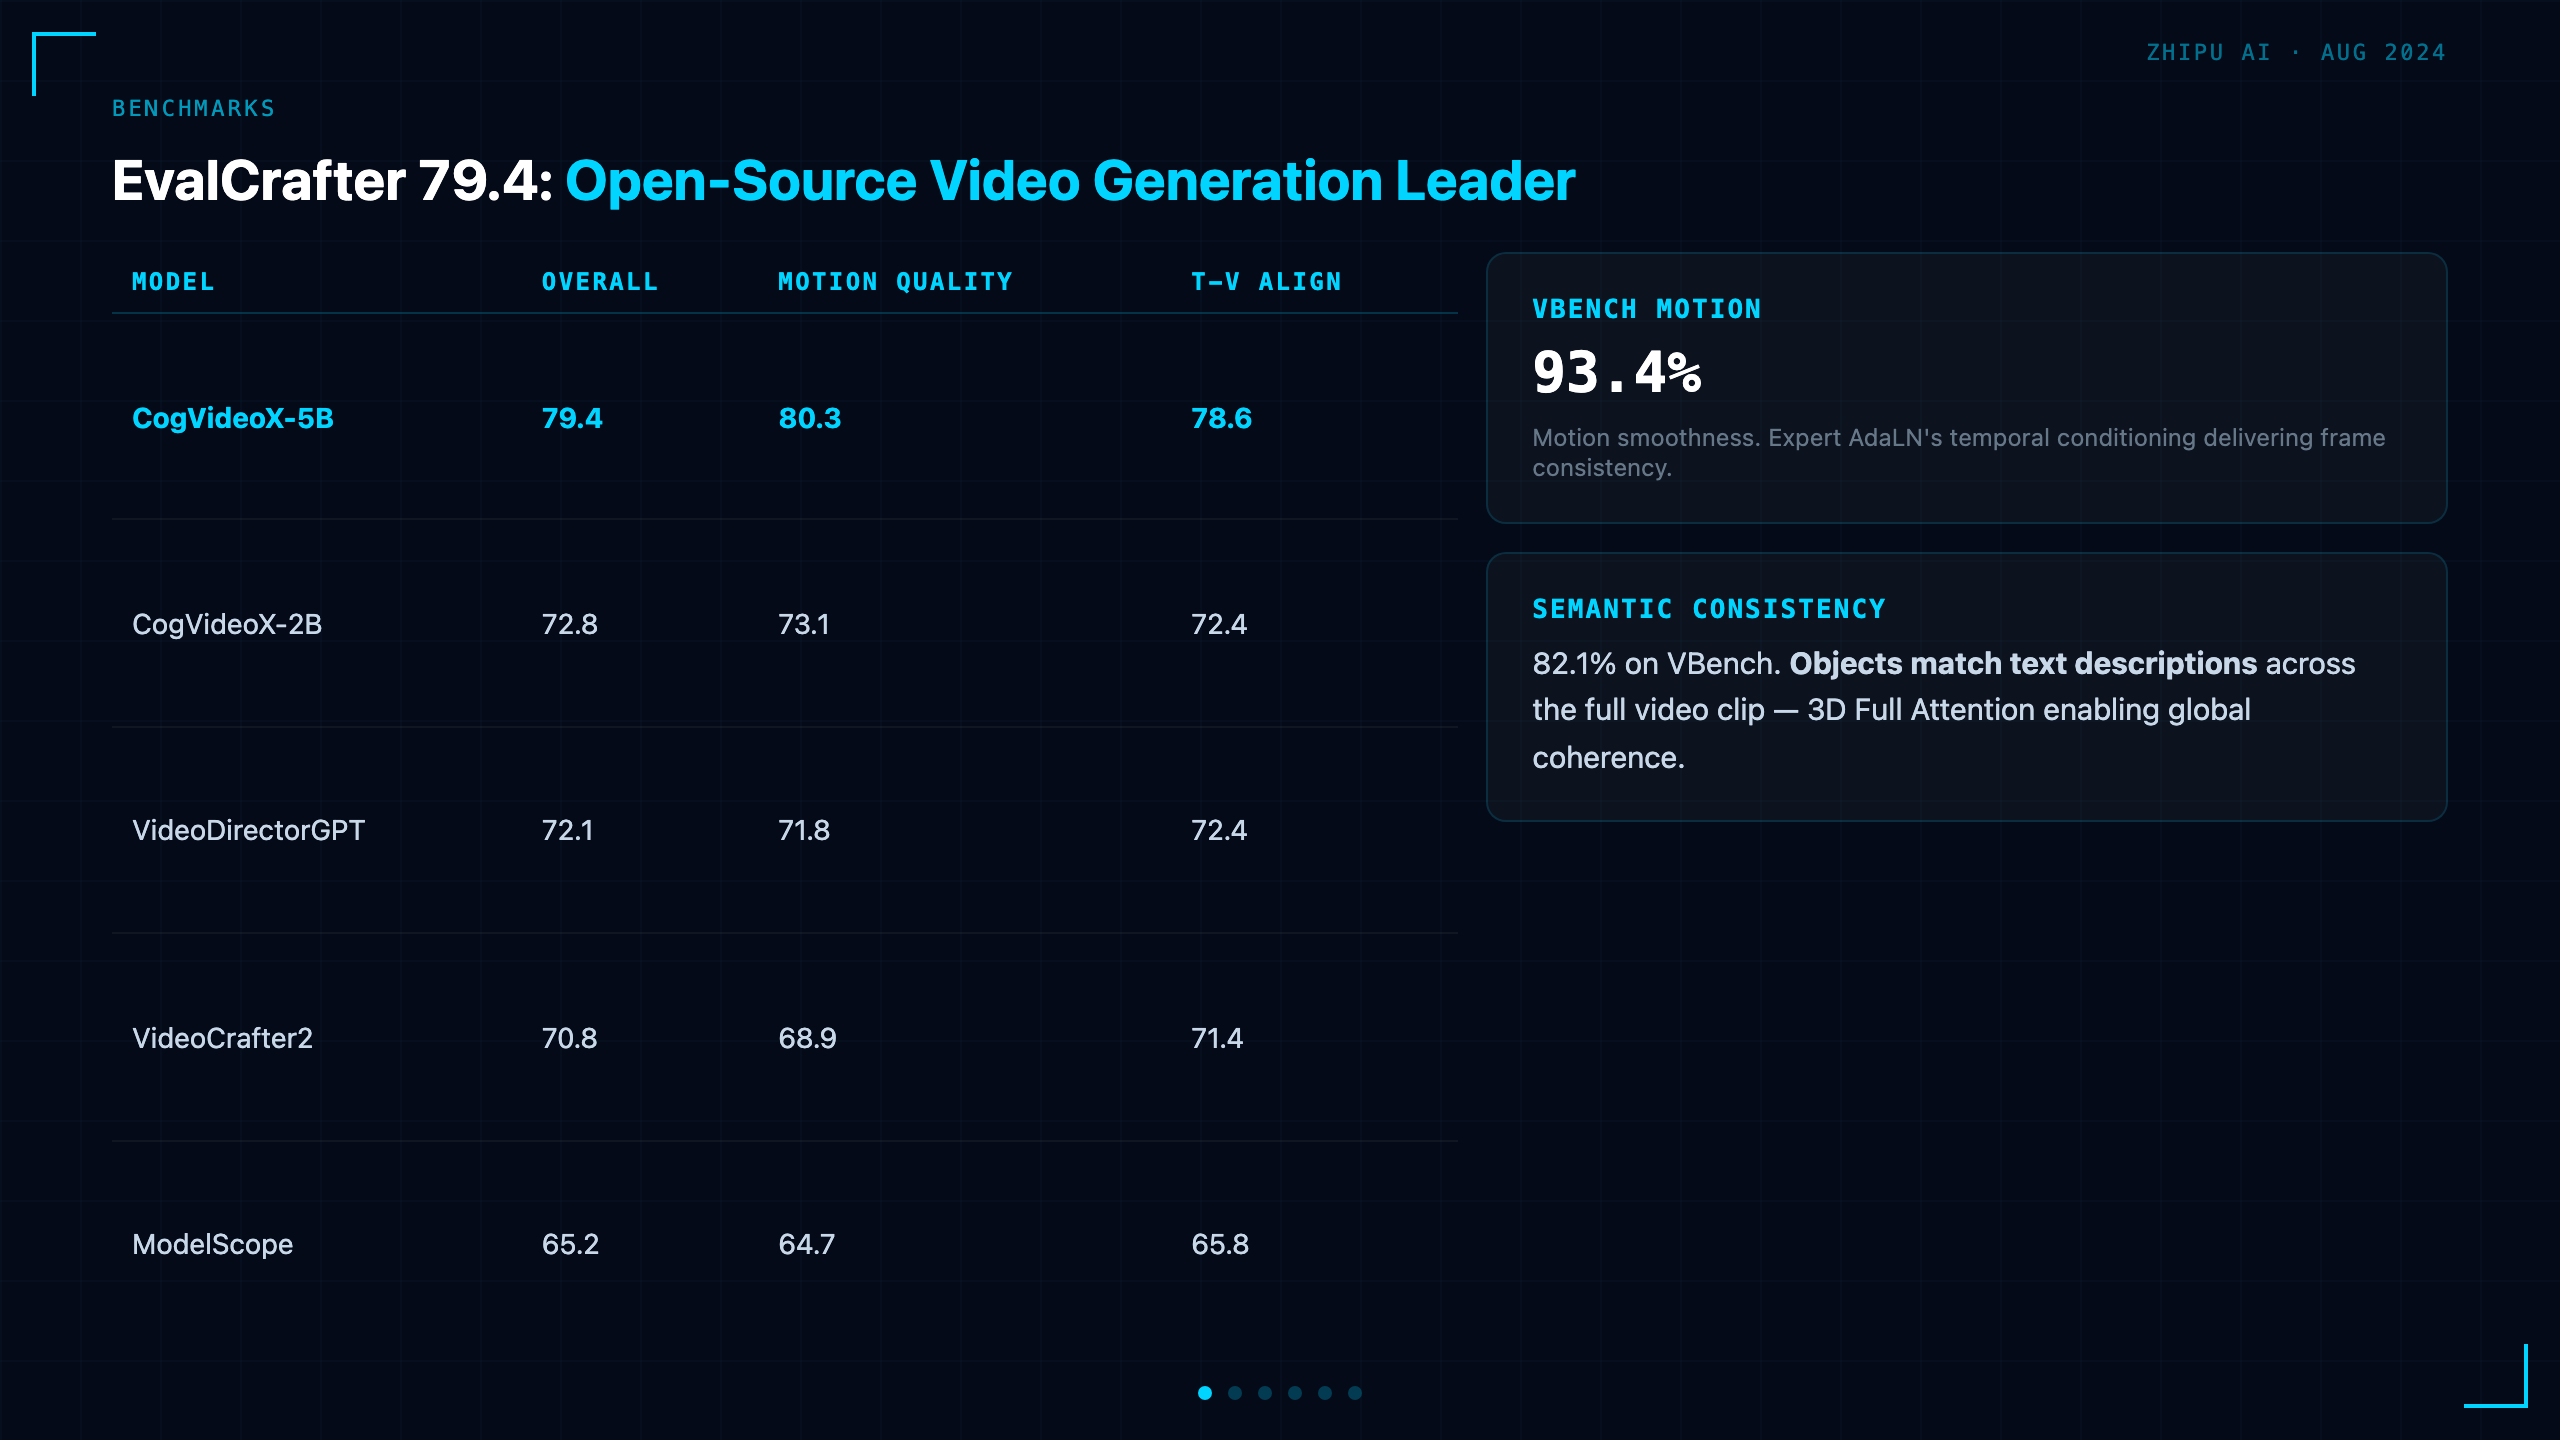Sort by the MOTION QUALITY column header
Screen dimensions: 2560x1440
coord(895,282)
